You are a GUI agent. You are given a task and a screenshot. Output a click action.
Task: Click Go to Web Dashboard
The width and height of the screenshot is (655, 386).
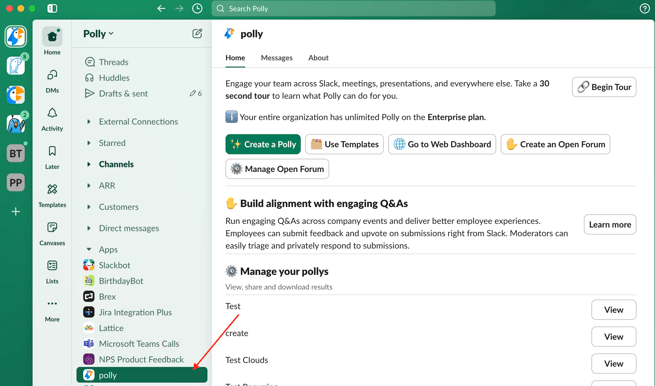point(442,144)
